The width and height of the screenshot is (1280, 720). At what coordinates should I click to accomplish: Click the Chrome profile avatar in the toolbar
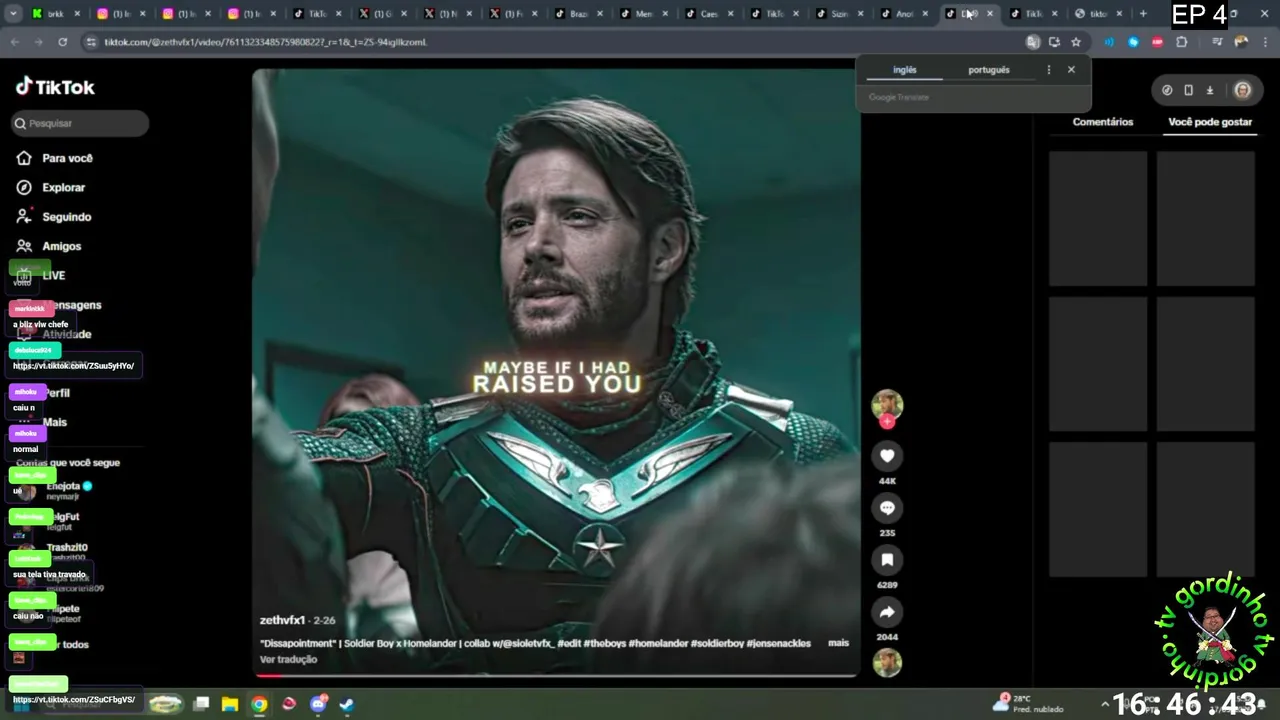click(x=1241, y=42)
